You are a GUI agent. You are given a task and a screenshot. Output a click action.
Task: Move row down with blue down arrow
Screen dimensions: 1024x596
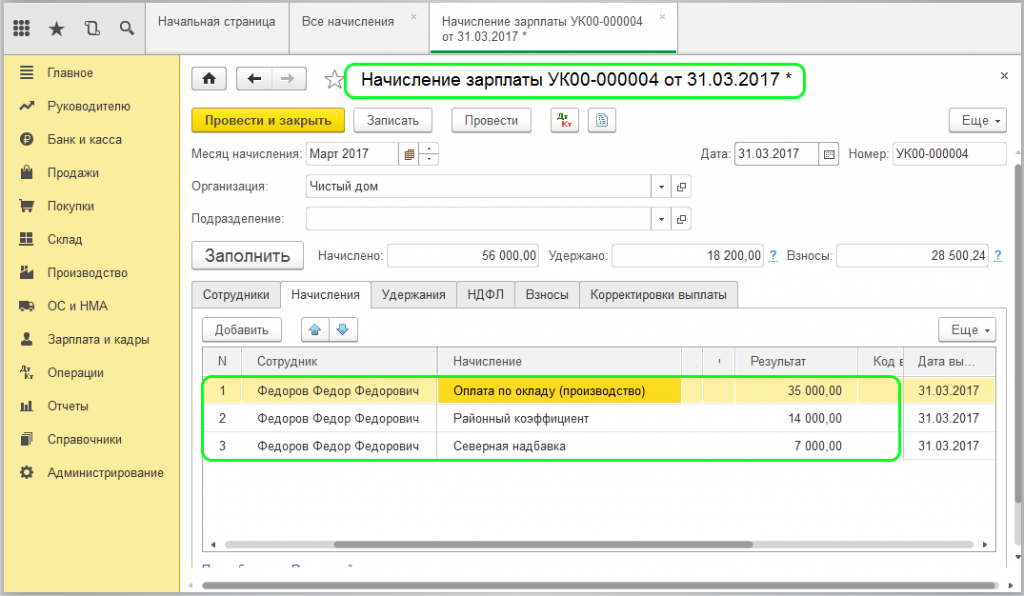pos(343,329)
